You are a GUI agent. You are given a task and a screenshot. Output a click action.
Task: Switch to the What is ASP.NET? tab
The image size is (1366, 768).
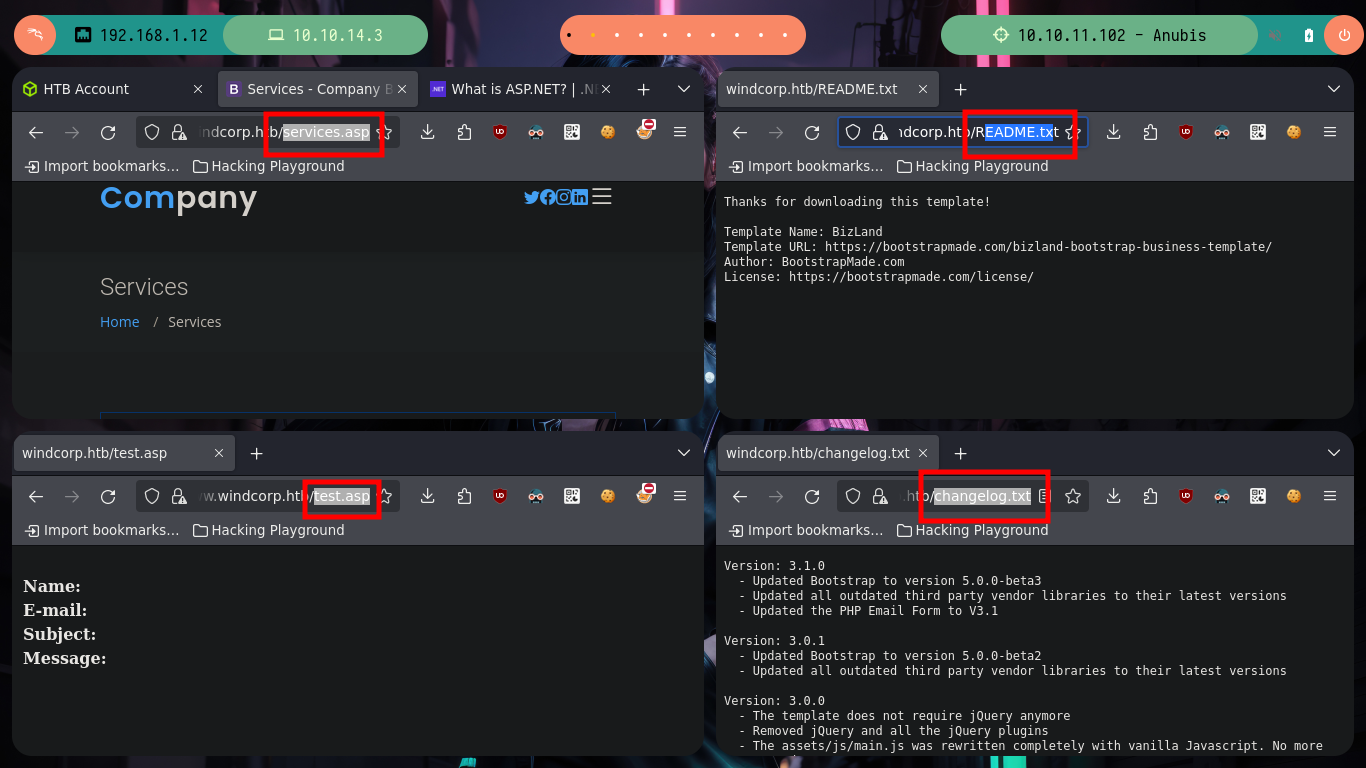(517, 89)
